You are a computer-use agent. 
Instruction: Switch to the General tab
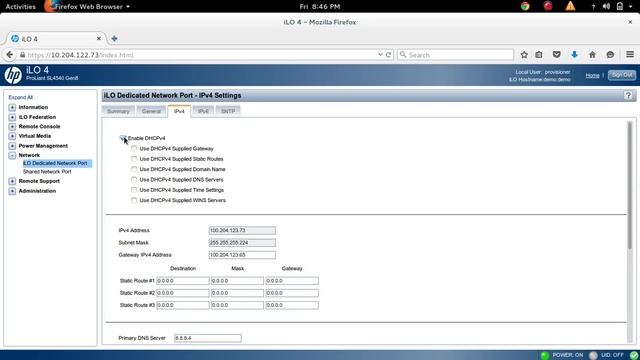(x=151, y=111)
